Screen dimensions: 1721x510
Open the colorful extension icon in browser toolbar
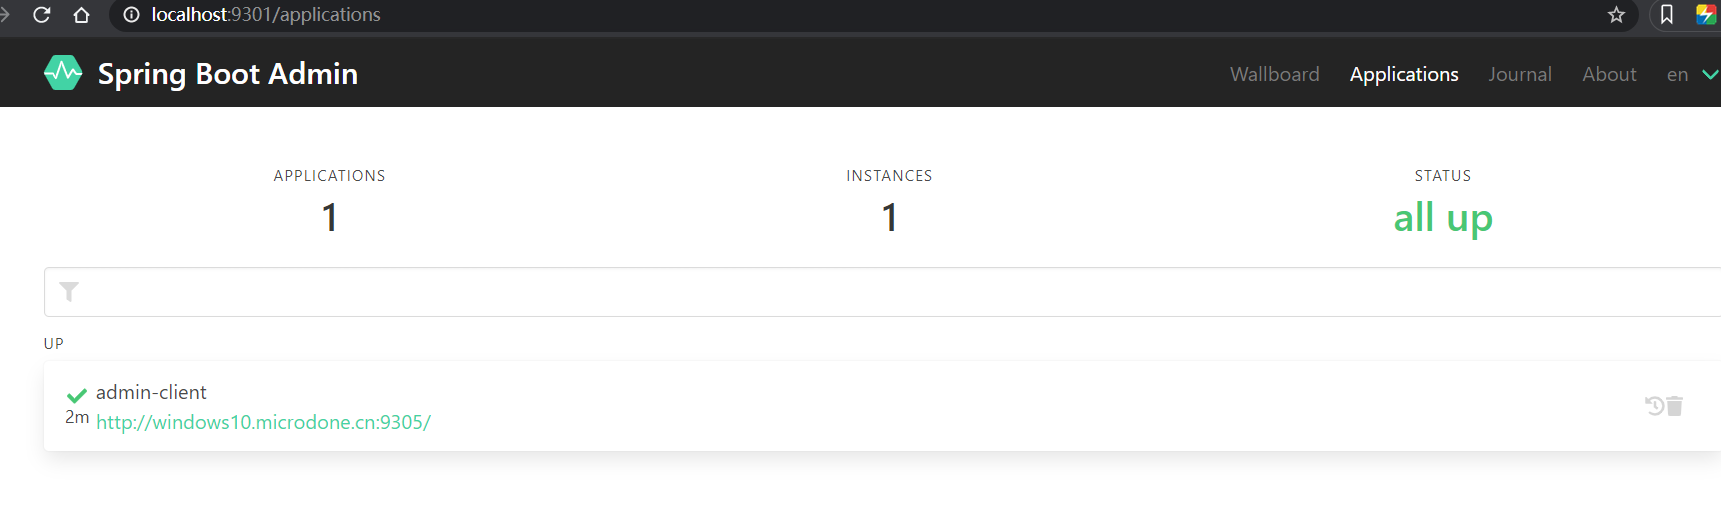(1706, 15)
